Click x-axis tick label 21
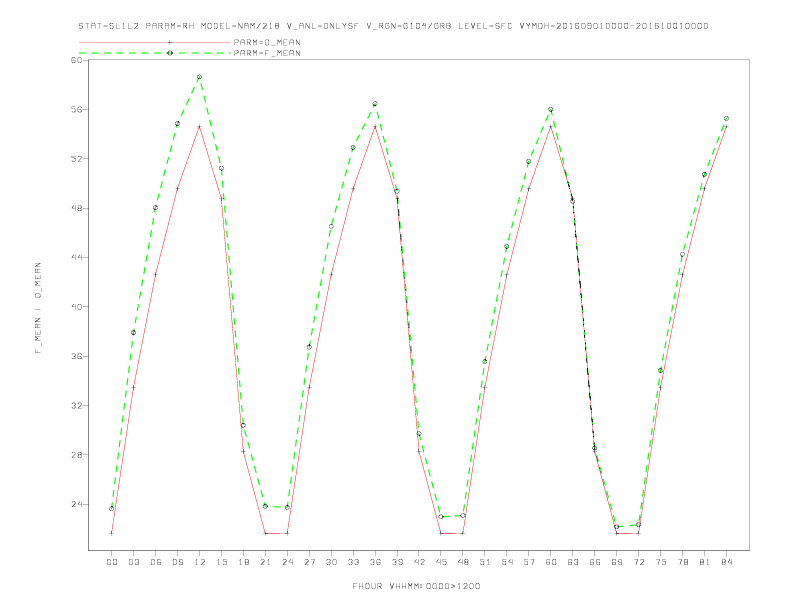The image size is (792, 612). [x=265, y=562]
